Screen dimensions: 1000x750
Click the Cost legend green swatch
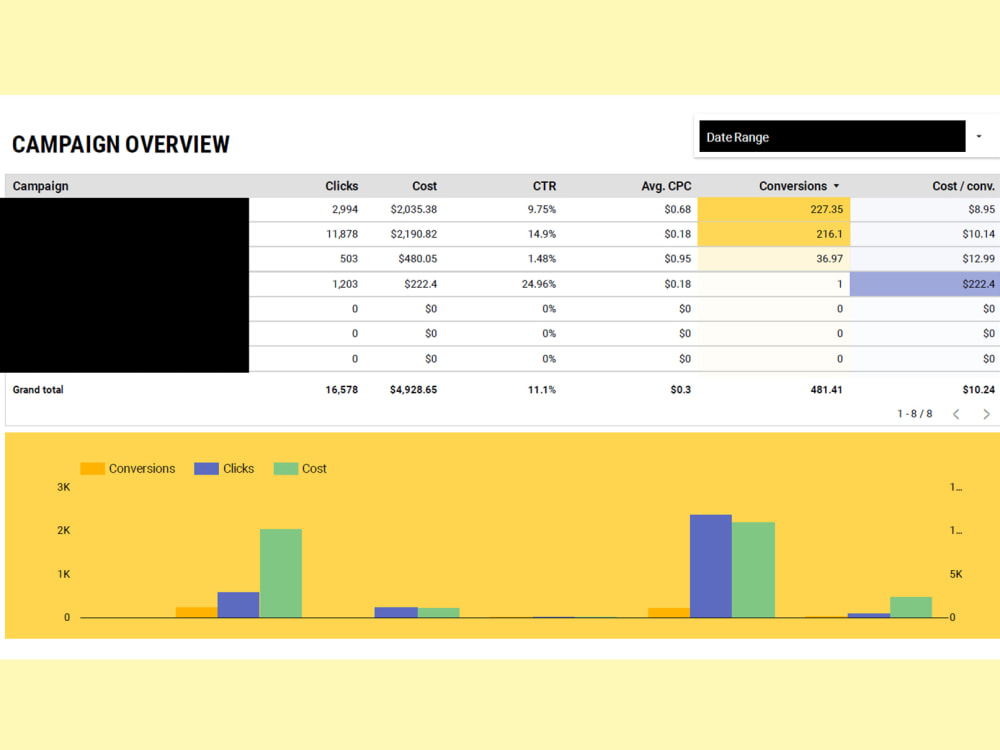tap(286, 469)
